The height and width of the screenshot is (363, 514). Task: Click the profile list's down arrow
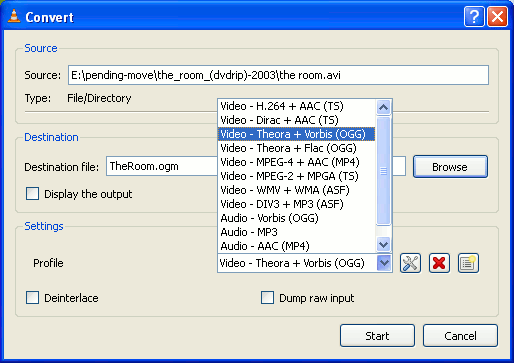coord(383,244)
